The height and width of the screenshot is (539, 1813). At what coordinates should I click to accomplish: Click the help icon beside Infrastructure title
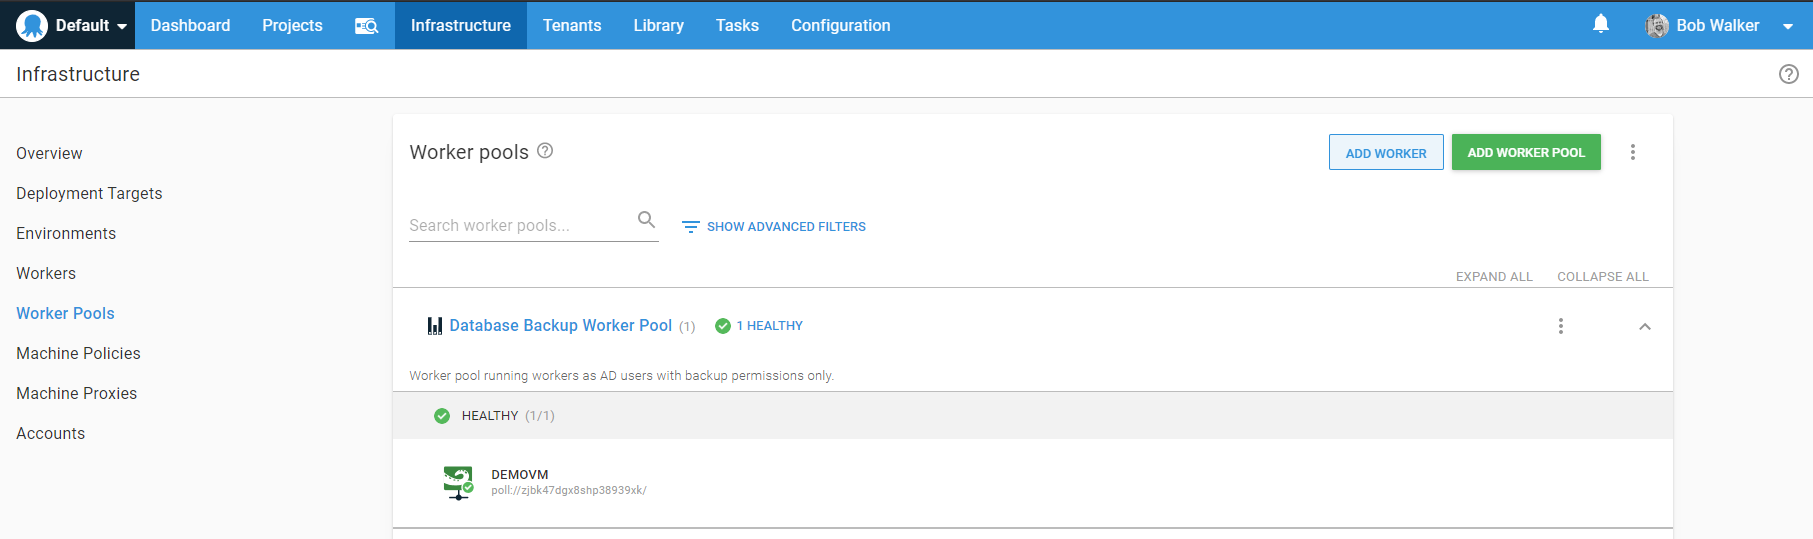pos(1788,74)
